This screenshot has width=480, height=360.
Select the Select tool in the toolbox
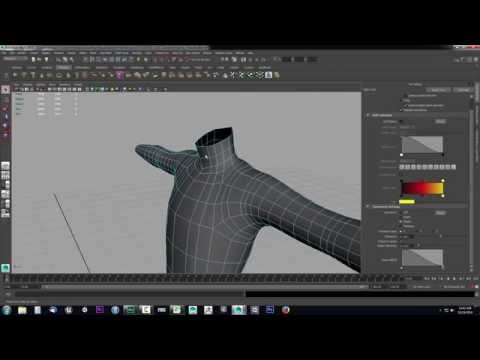click(x=6, y=89)
